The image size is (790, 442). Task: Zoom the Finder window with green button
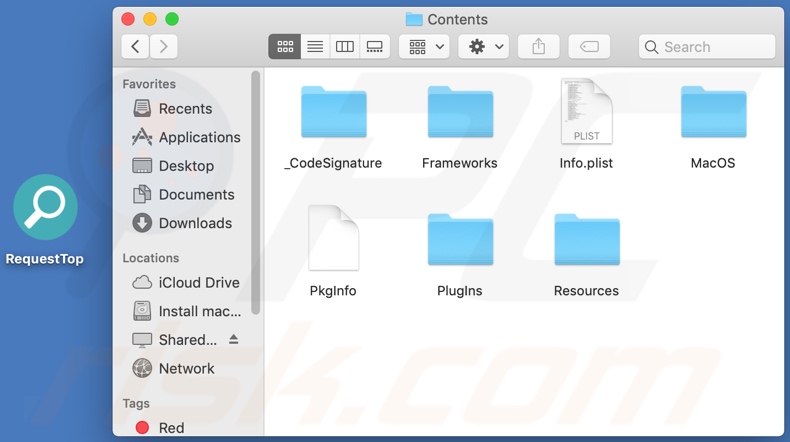tap(172, 19)
